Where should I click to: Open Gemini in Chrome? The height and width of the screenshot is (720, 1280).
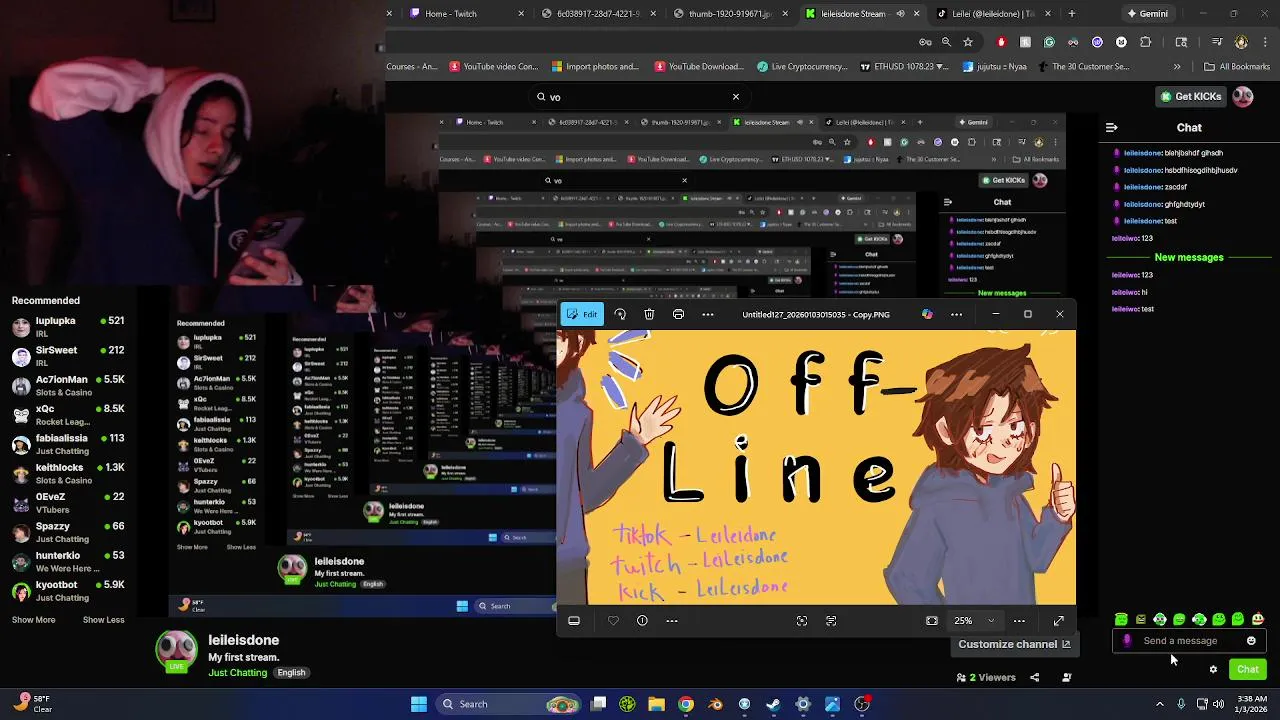pyautogui.click(x=1147, y=14)
